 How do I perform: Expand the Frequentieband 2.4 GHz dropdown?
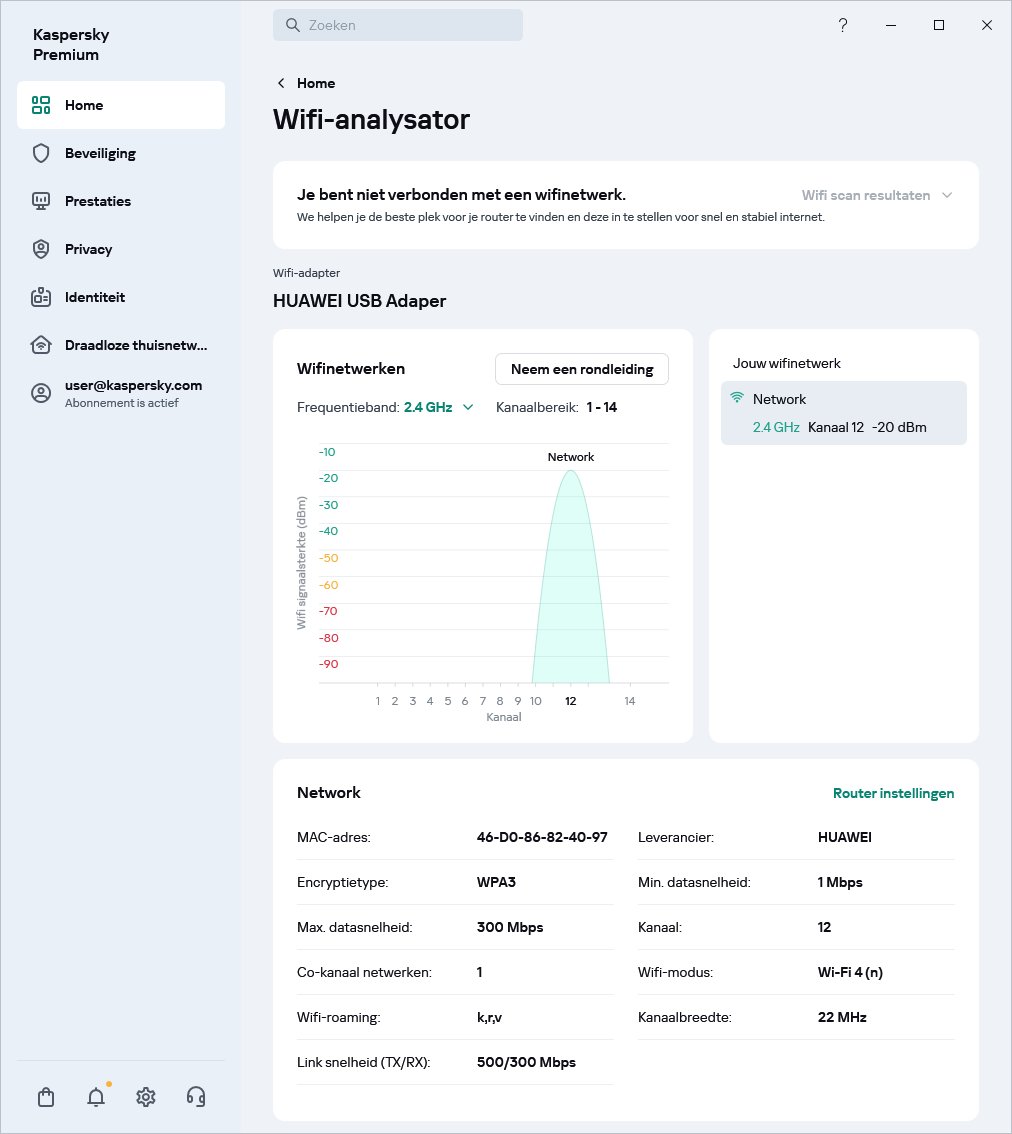pyautogui.click(x=438, y=407)
